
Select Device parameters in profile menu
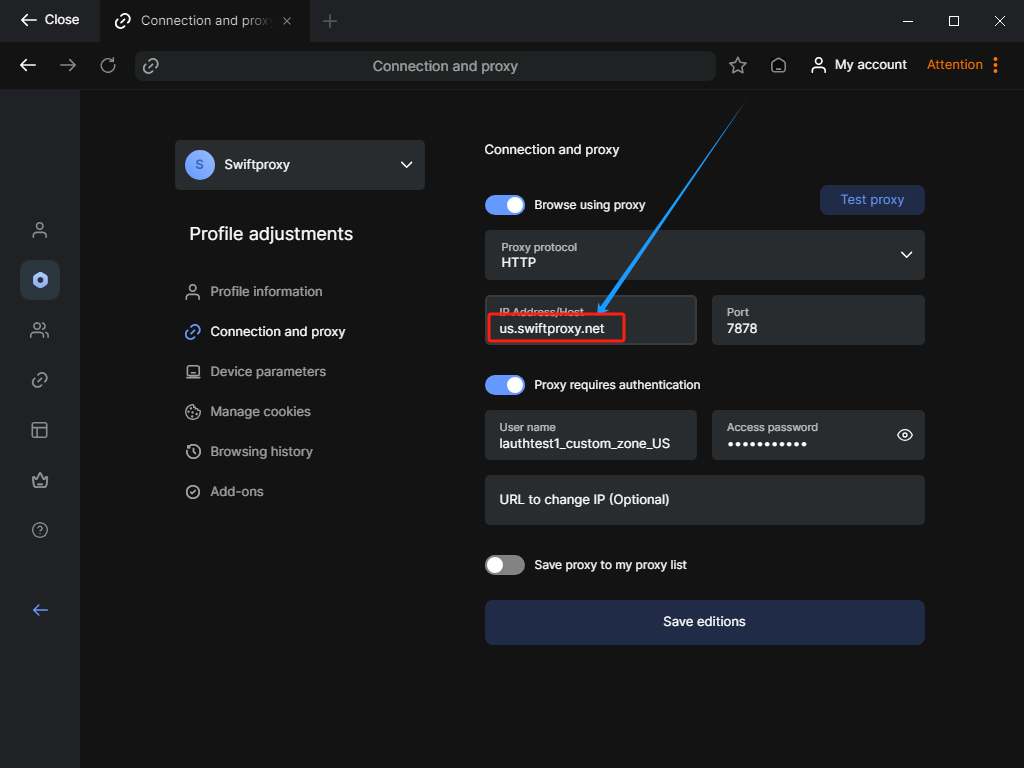pos(268,372)
